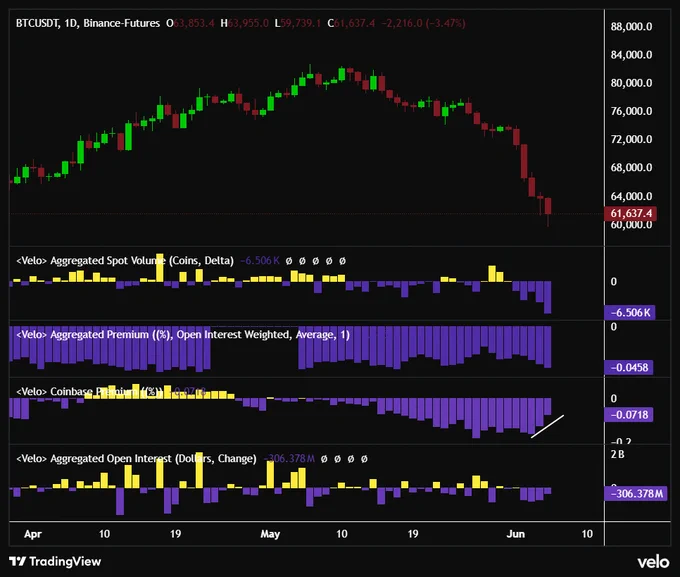Click the 84,000.0 price axis label
680x577 pixels.
click(631, 55)
